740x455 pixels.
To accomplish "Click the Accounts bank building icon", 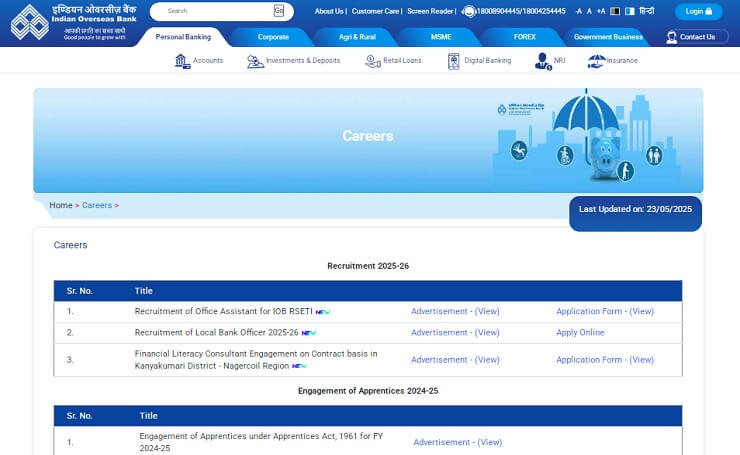I will point(182,61).
